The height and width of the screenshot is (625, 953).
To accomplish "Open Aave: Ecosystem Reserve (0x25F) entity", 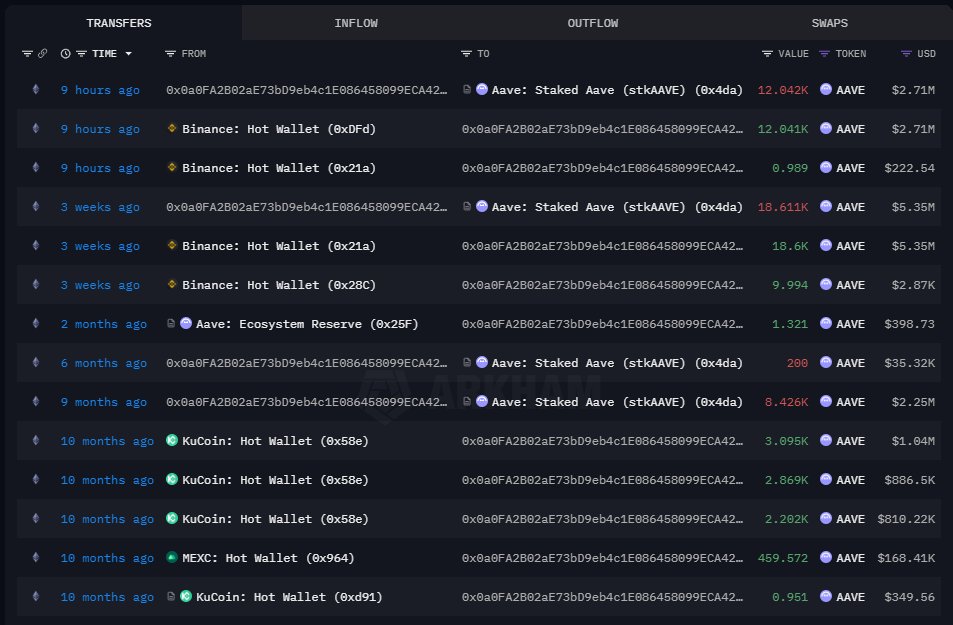I will [294, 324].
